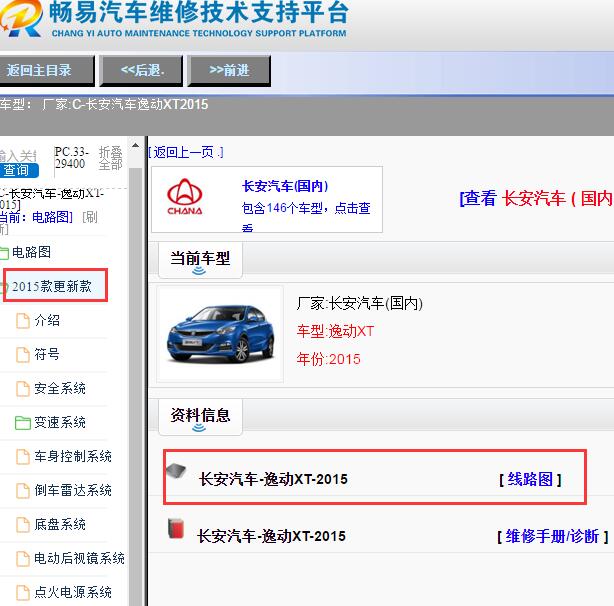Open the 维修手册/诊断 link

click(553, 536)
